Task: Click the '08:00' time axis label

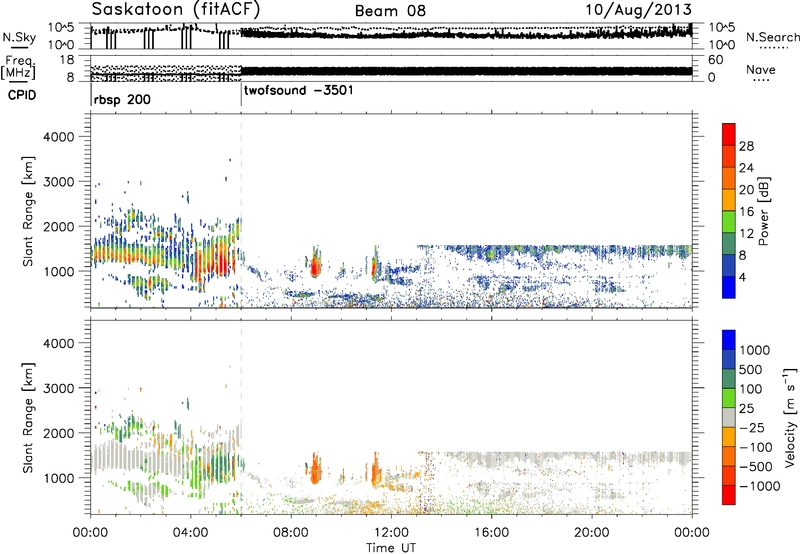Action: 291,533
